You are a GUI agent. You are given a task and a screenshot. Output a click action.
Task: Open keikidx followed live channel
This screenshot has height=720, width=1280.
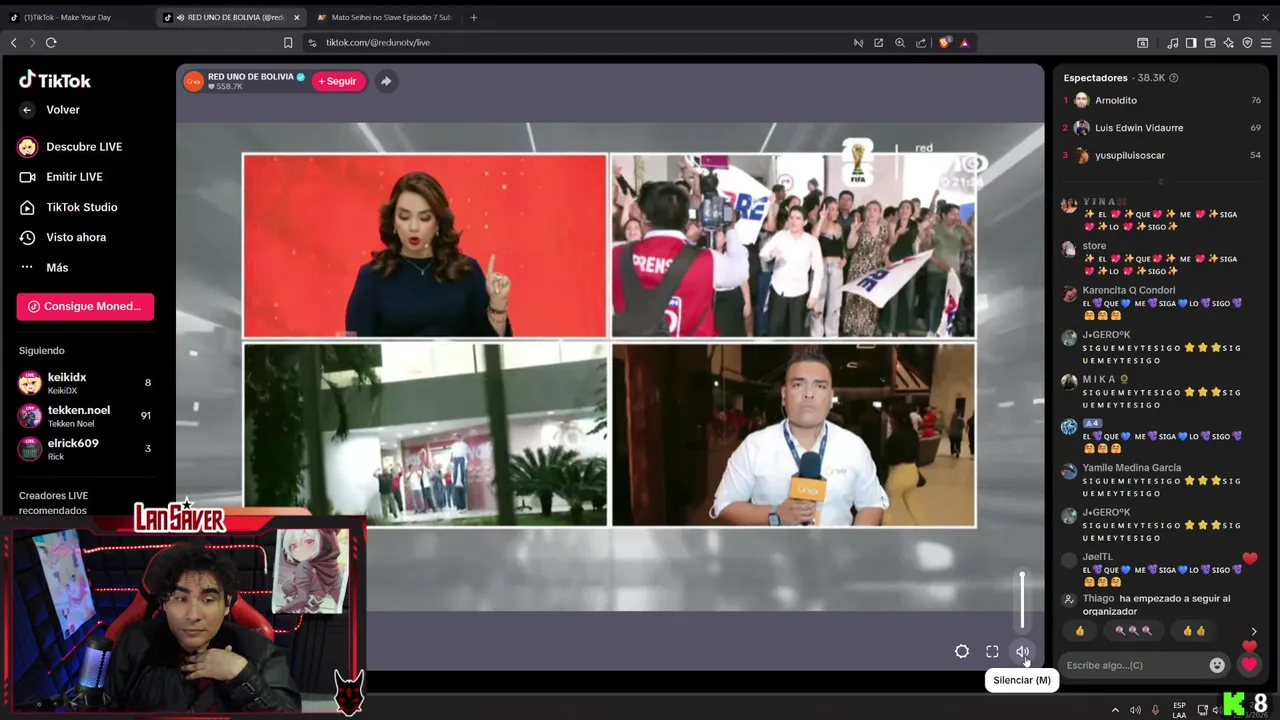pos(85,383)
